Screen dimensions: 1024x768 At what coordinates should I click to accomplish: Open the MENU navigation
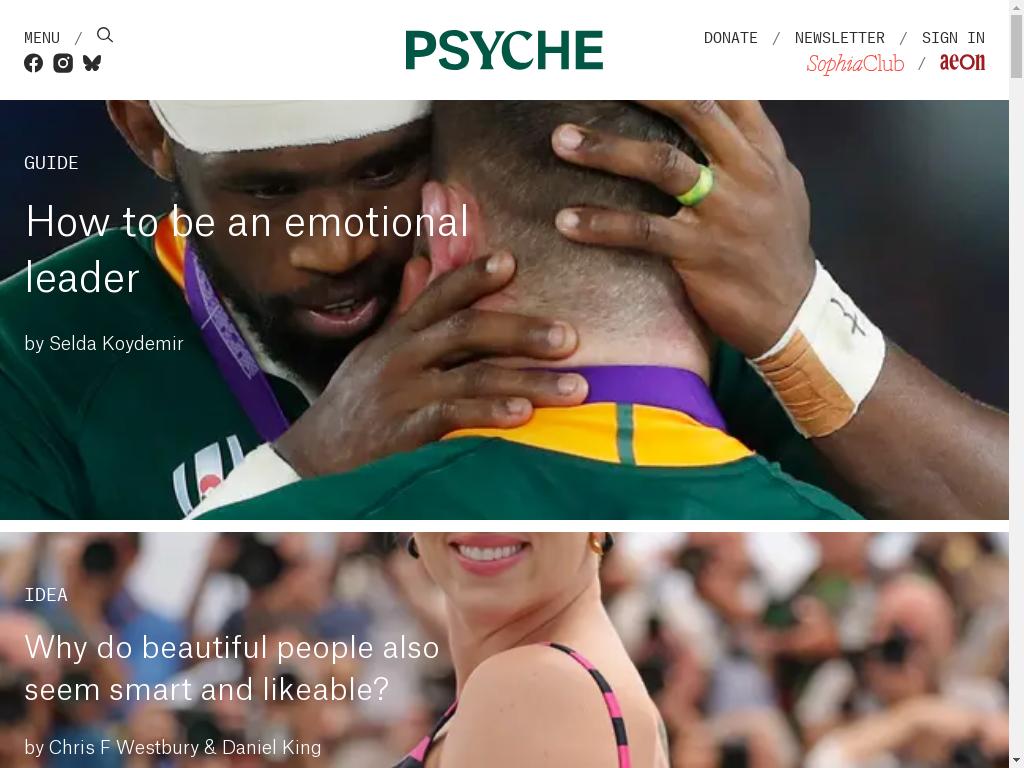[42, 38]
